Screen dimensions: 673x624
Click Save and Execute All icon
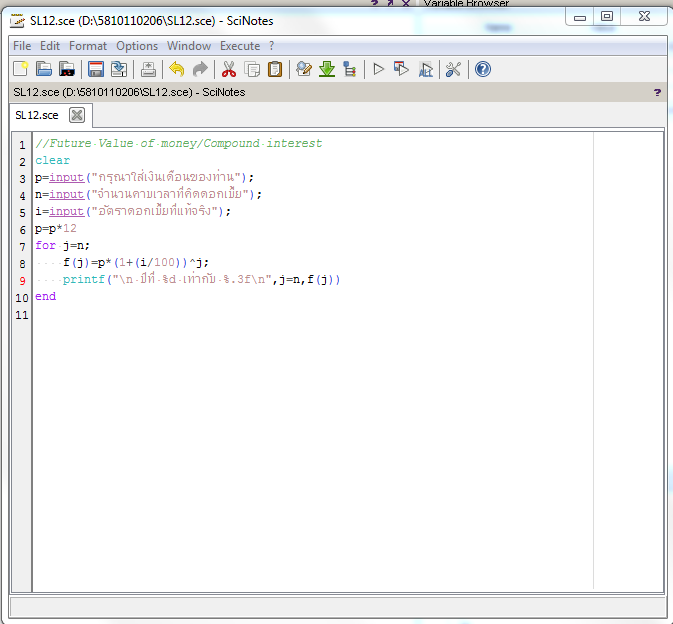coord(425,69)
